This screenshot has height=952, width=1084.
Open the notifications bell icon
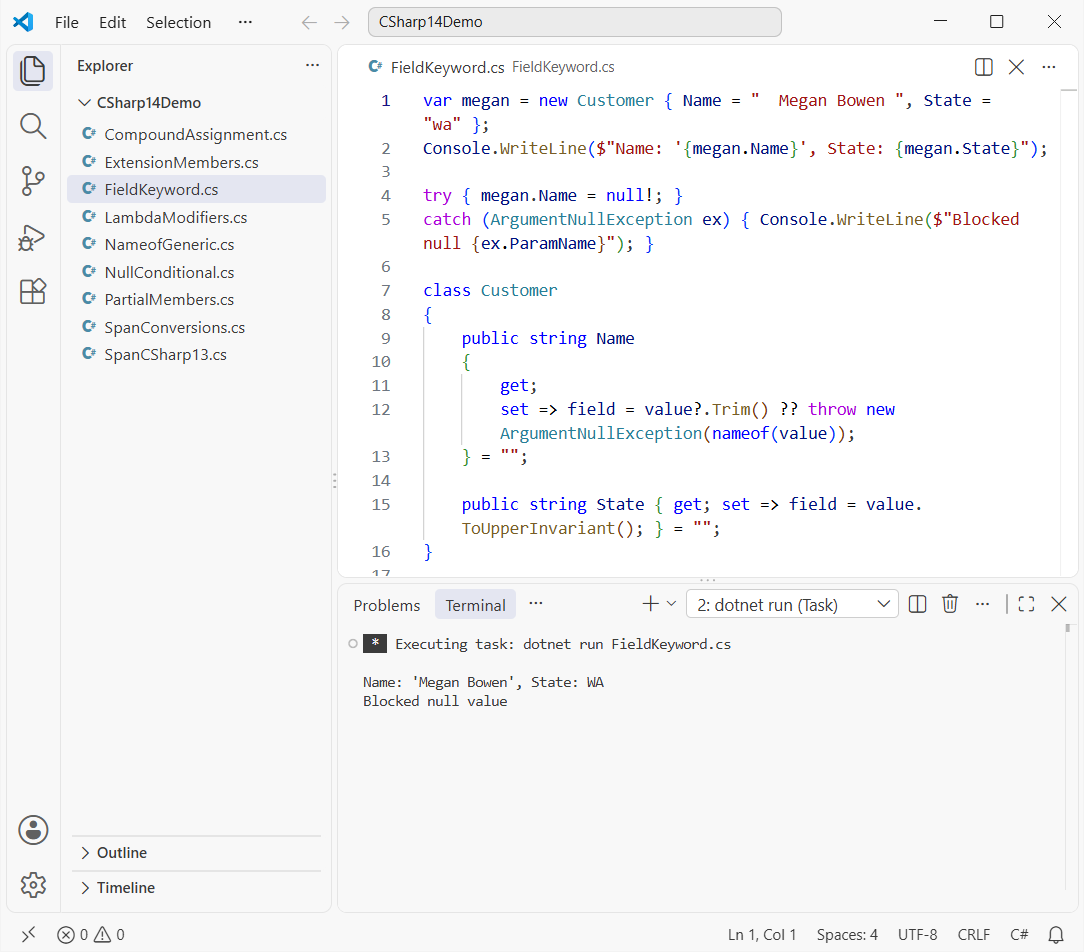(1056, 935)
